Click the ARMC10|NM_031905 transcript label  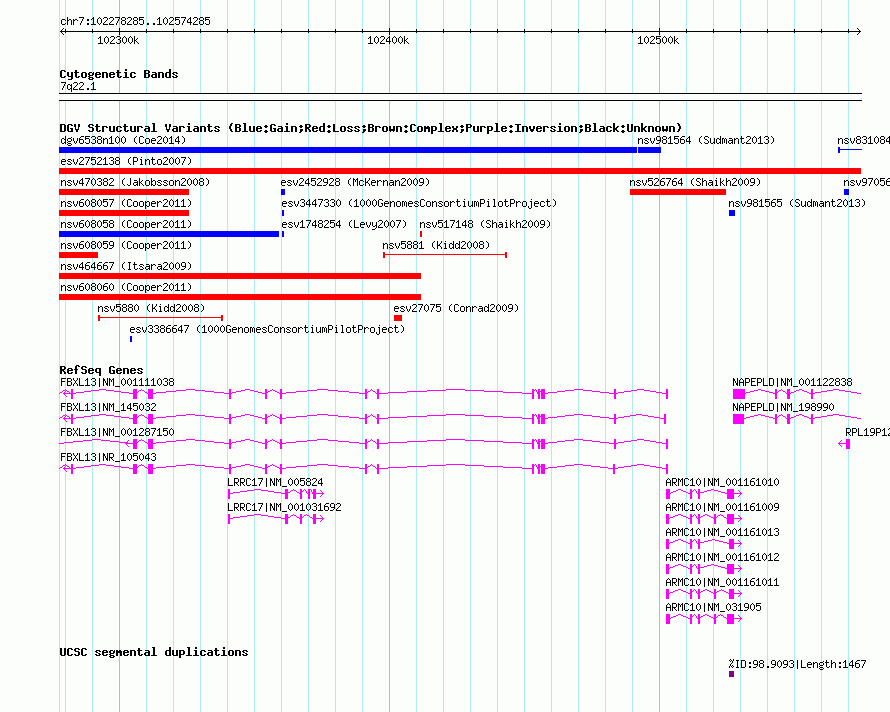point(713,608)
